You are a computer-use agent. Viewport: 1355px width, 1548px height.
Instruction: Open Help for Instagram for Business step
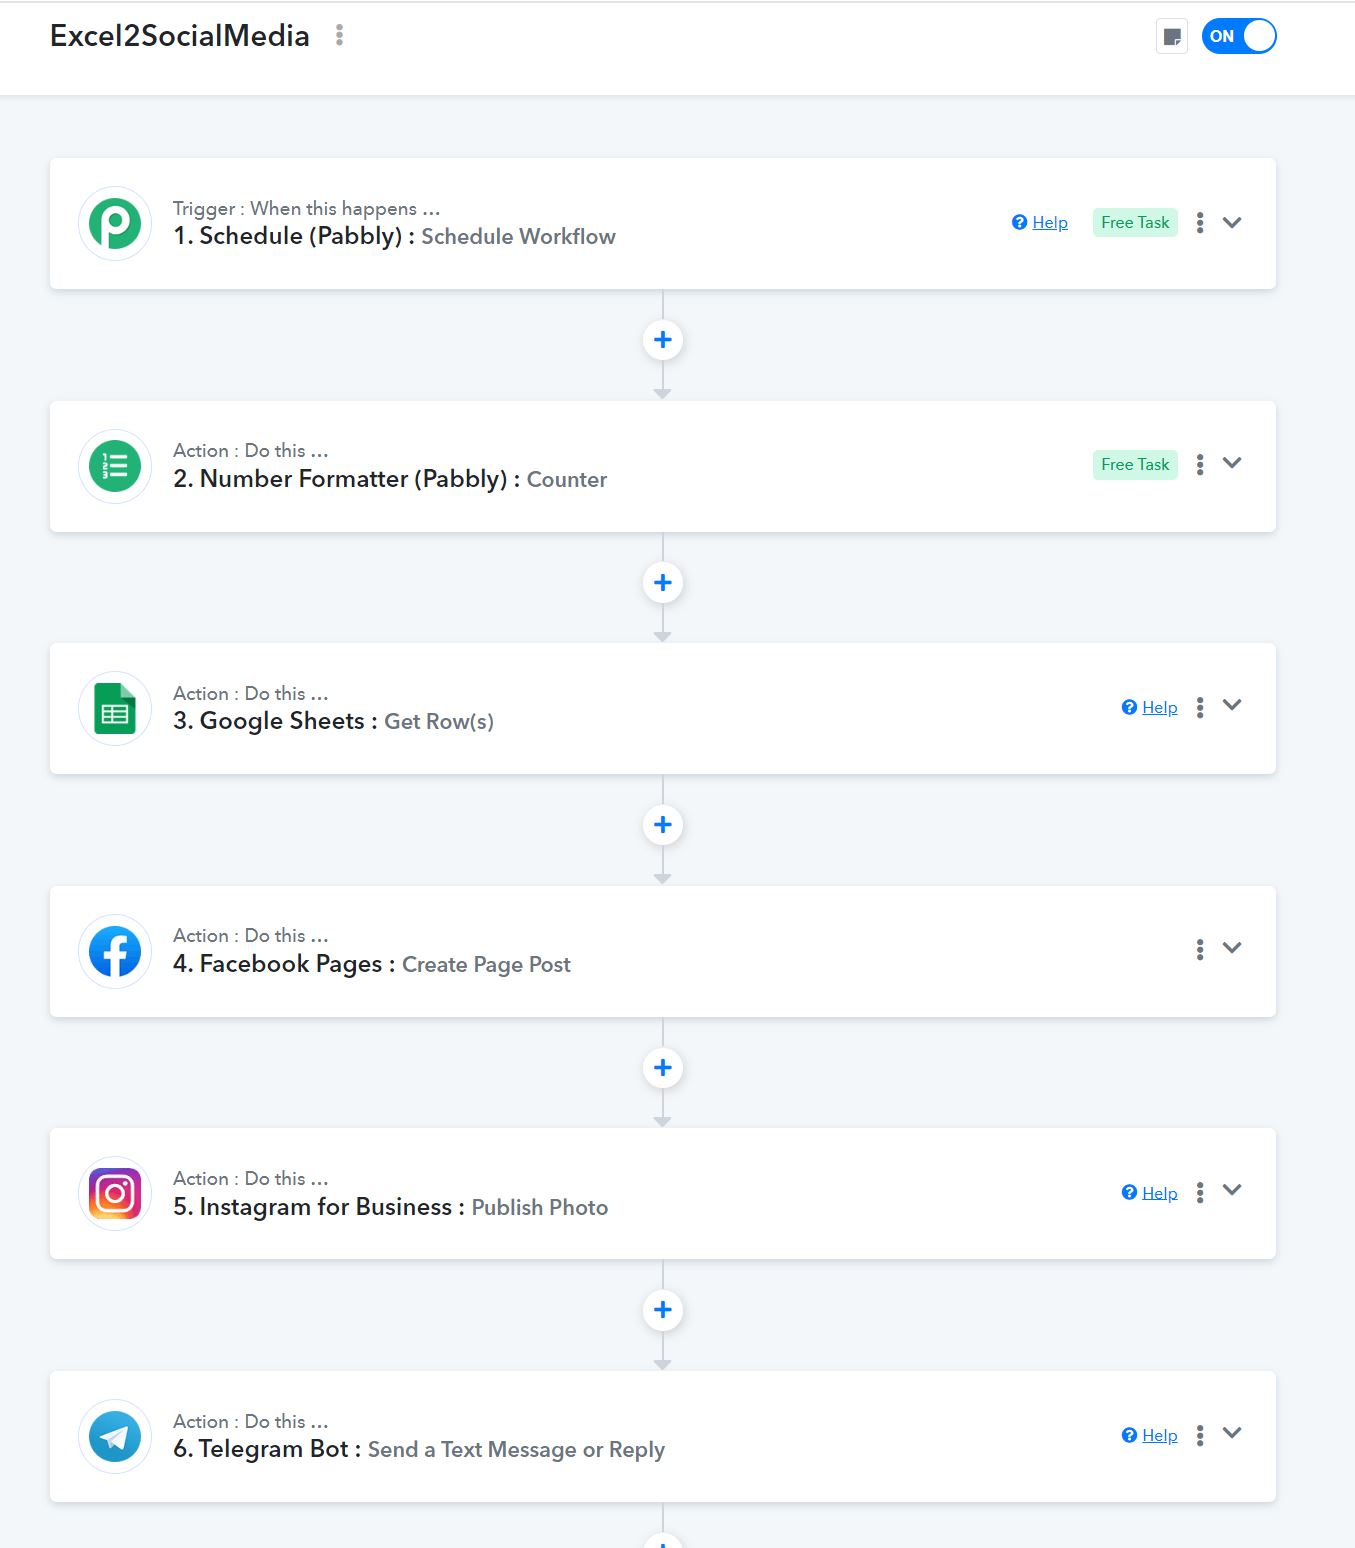[x=1150, y=1192]
